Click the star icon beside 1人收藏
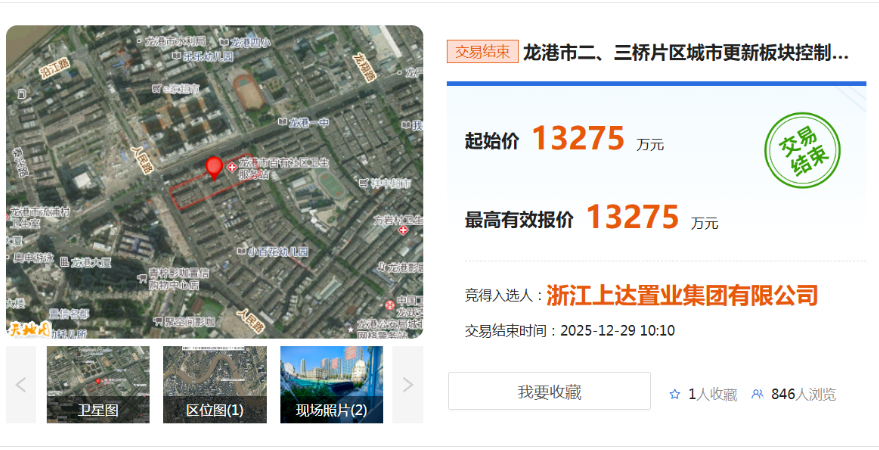The width and height of the screenshot is (879, 450). click(675, 394)
